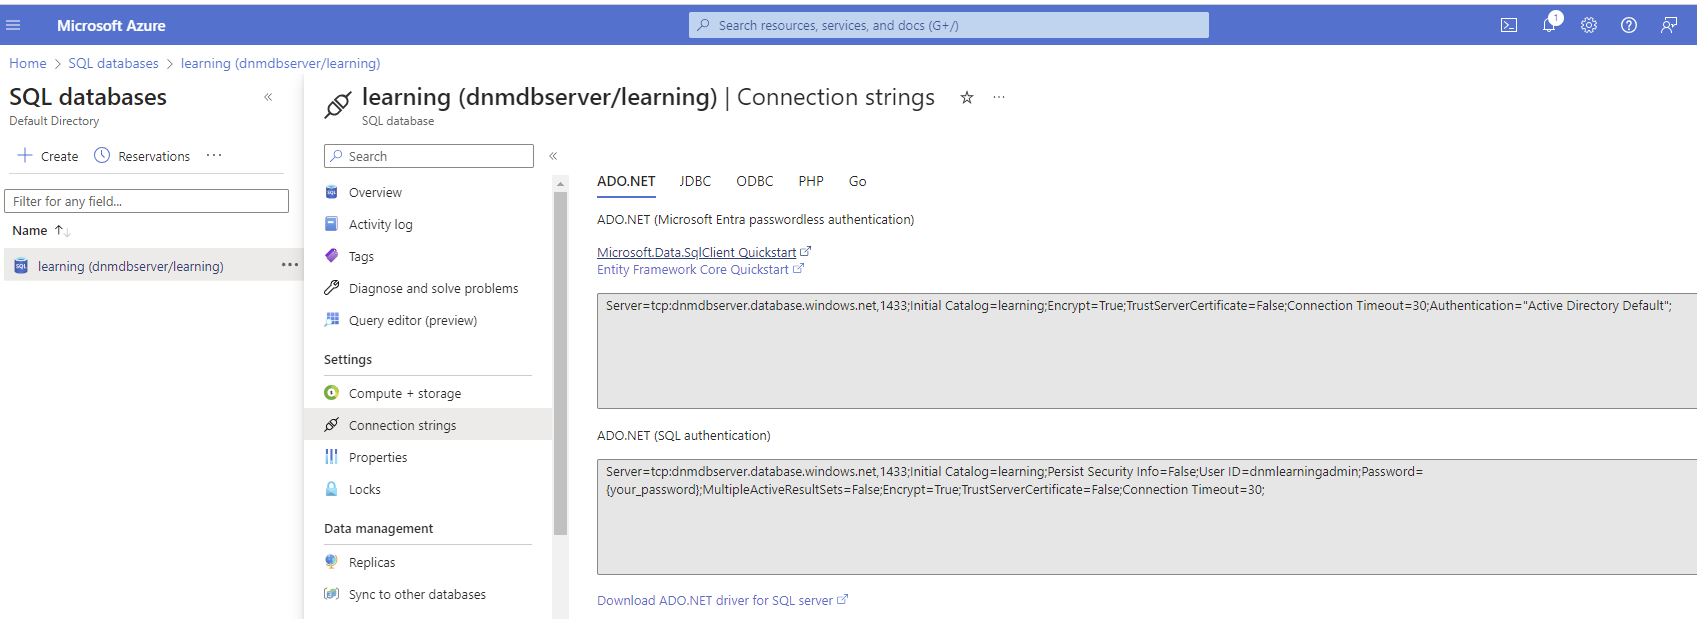Open learning (dnmdbserver/learning) breadcrumb
The width and height of the screenshot is (1697, 619).
[280, 63]
